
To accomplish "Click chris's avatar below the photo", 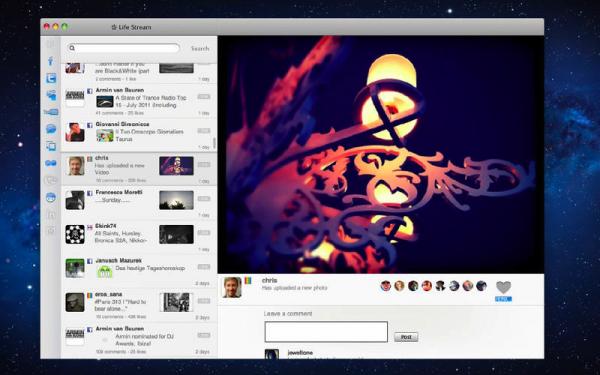I will [x=232, y=287].
